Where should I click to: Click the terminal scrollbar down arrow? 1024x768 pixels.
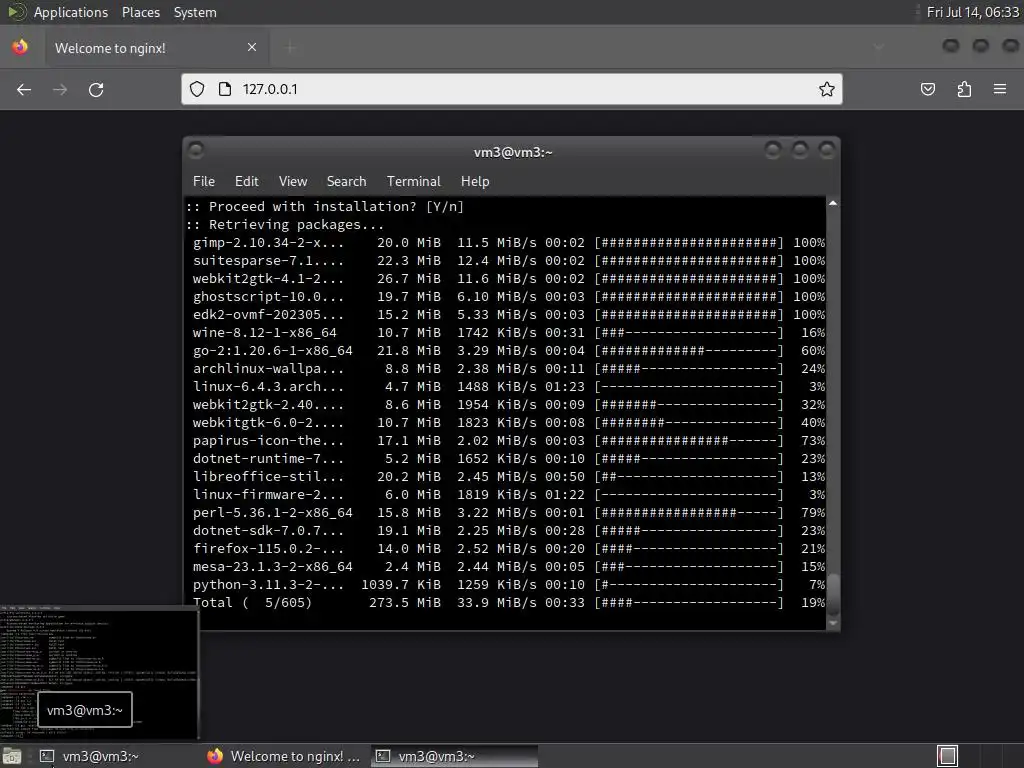point(833,623)
